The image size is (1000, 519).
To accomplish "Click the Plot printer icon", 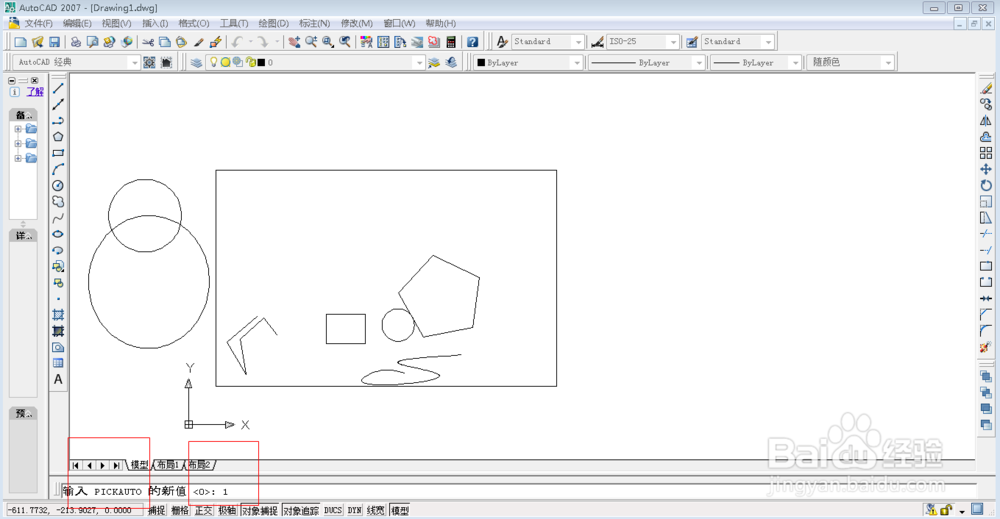I will coord(75,42).
